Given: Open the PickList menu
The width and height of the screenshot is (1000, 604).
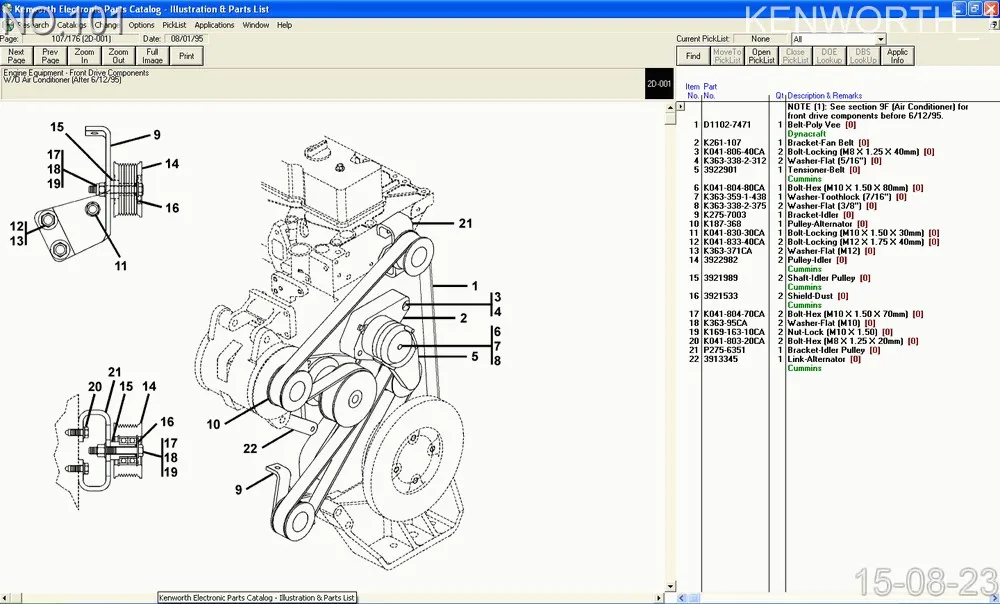Looking at the screenshot, I should pyautogui.click(x=174, y=25).
